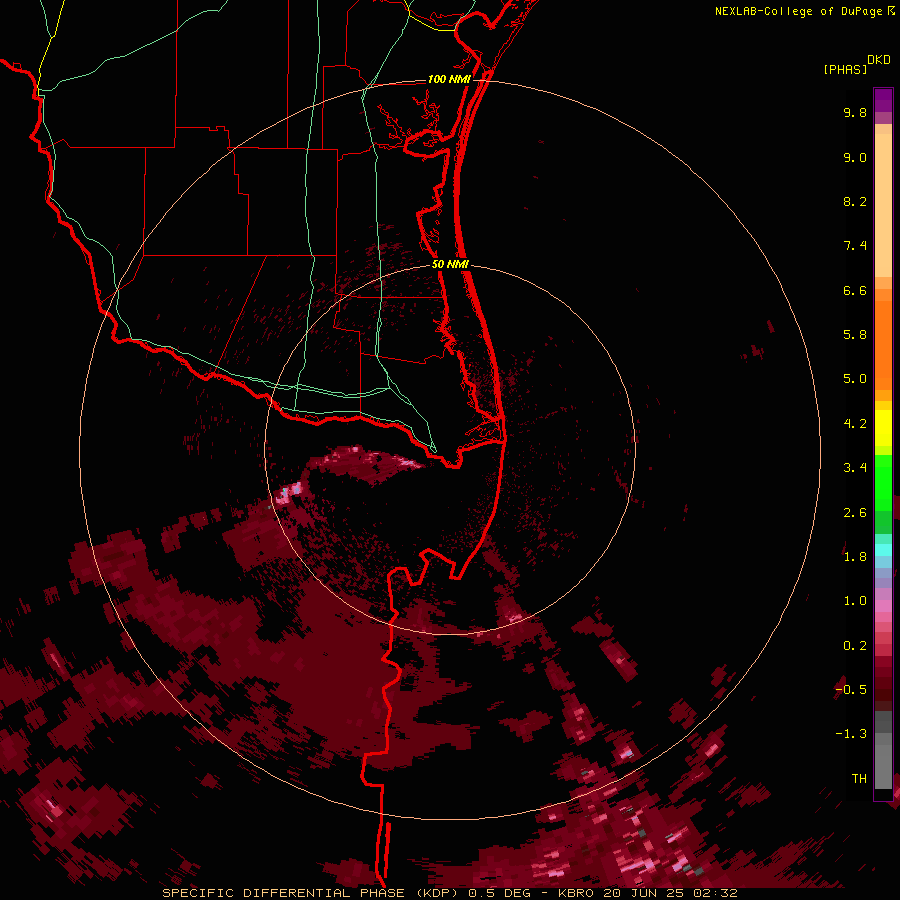Click the 9.8 value on the color scale
Screen dimensions: 900x900
pyautogui.click(x=855, y=112)
